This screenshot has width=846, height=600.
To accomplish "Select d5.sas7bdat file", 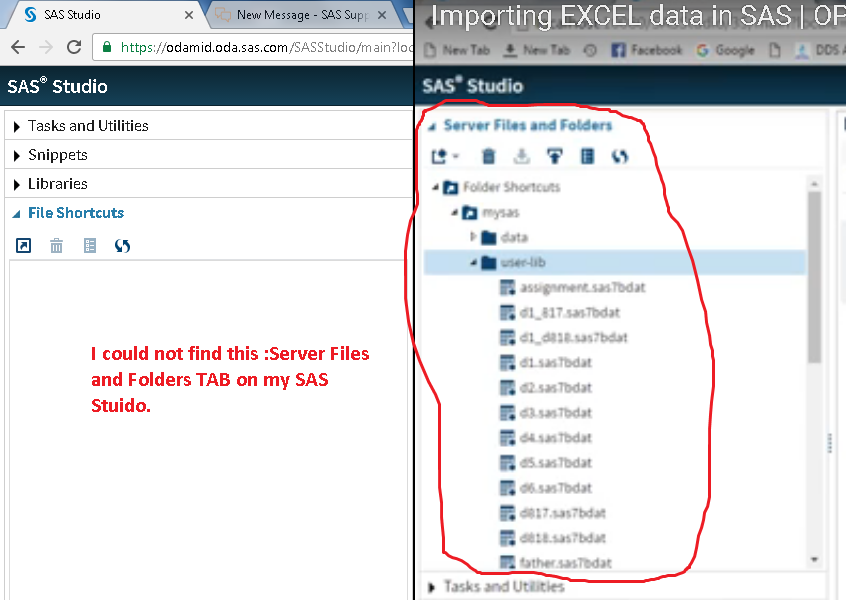I will pos(555,463).
